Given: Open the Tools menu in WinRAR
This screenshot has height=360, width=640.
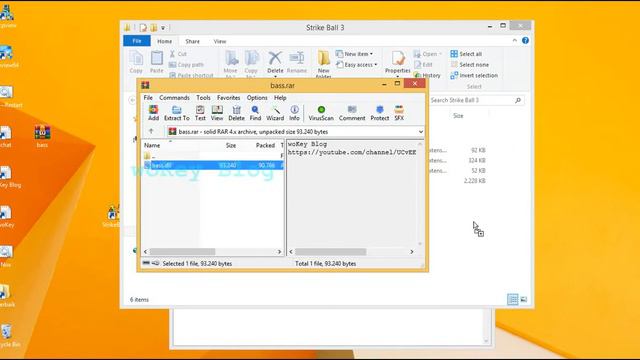Looking at the screenshot, I should coord(203,98).
